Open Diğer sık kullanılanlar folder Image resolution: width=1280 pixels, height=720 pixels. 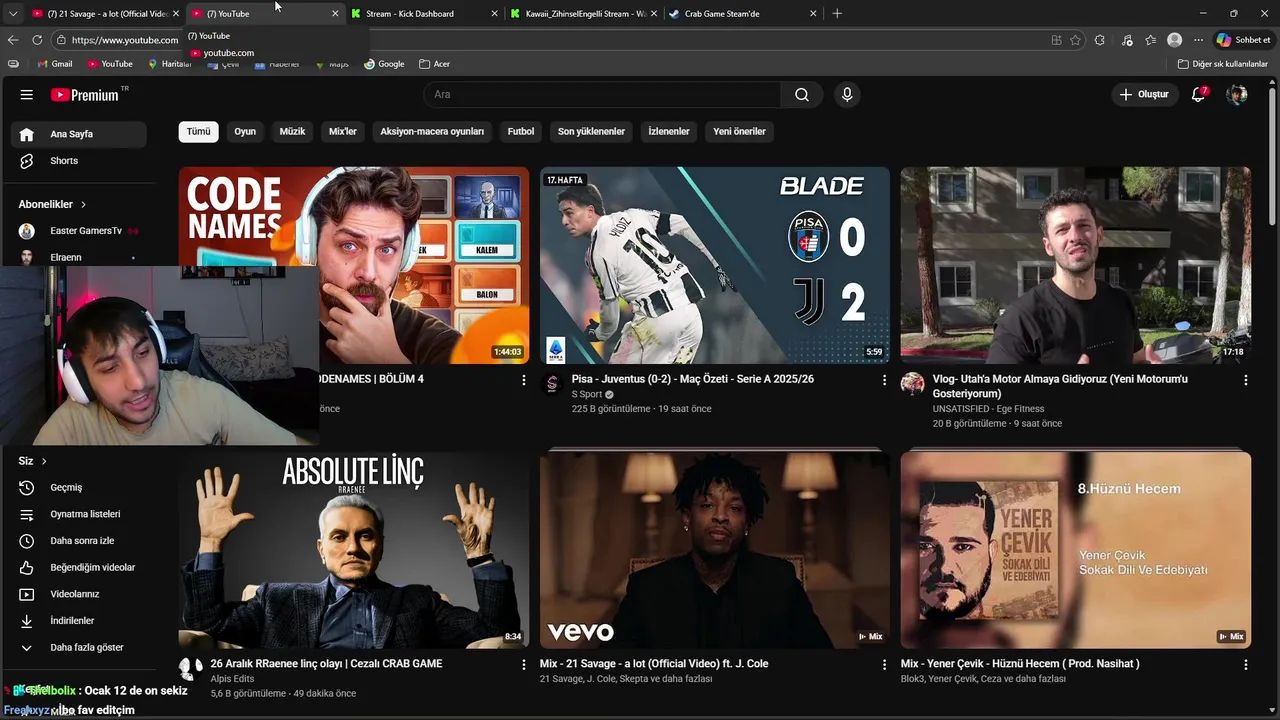1223,64
